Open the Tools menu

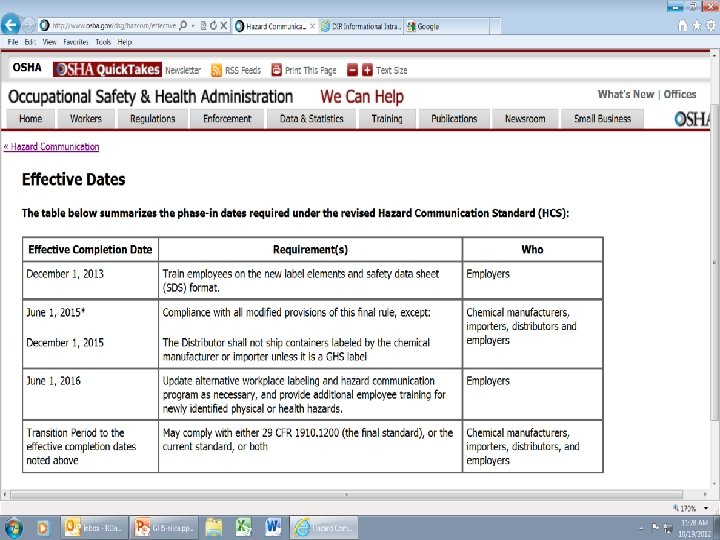point(103,42)
